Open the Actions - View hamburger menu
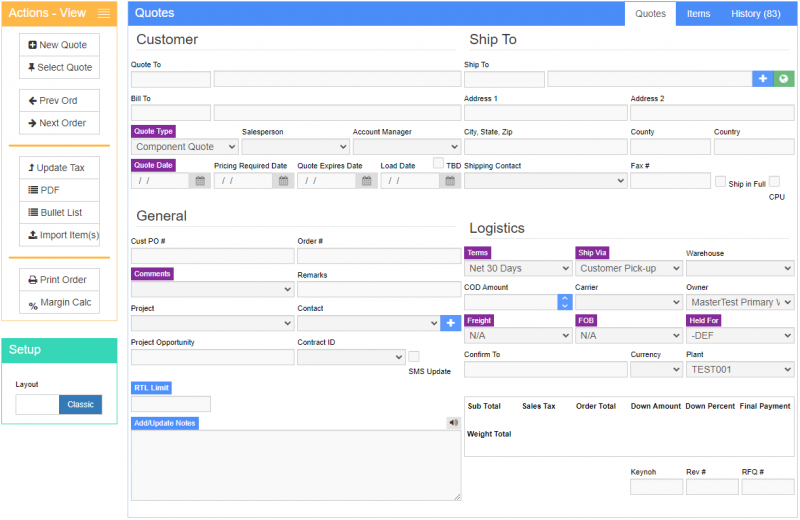Viewport: 800px width, 520px height. pos(103,13)
